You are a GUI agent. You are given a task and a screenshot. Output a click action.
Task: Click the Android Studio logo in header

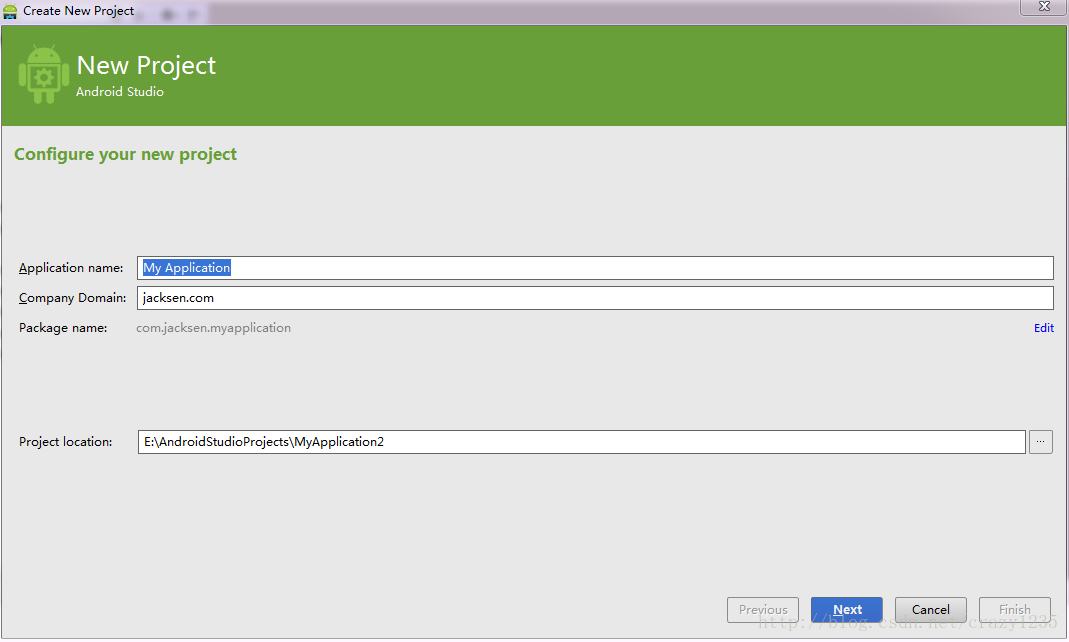[44, 75]
